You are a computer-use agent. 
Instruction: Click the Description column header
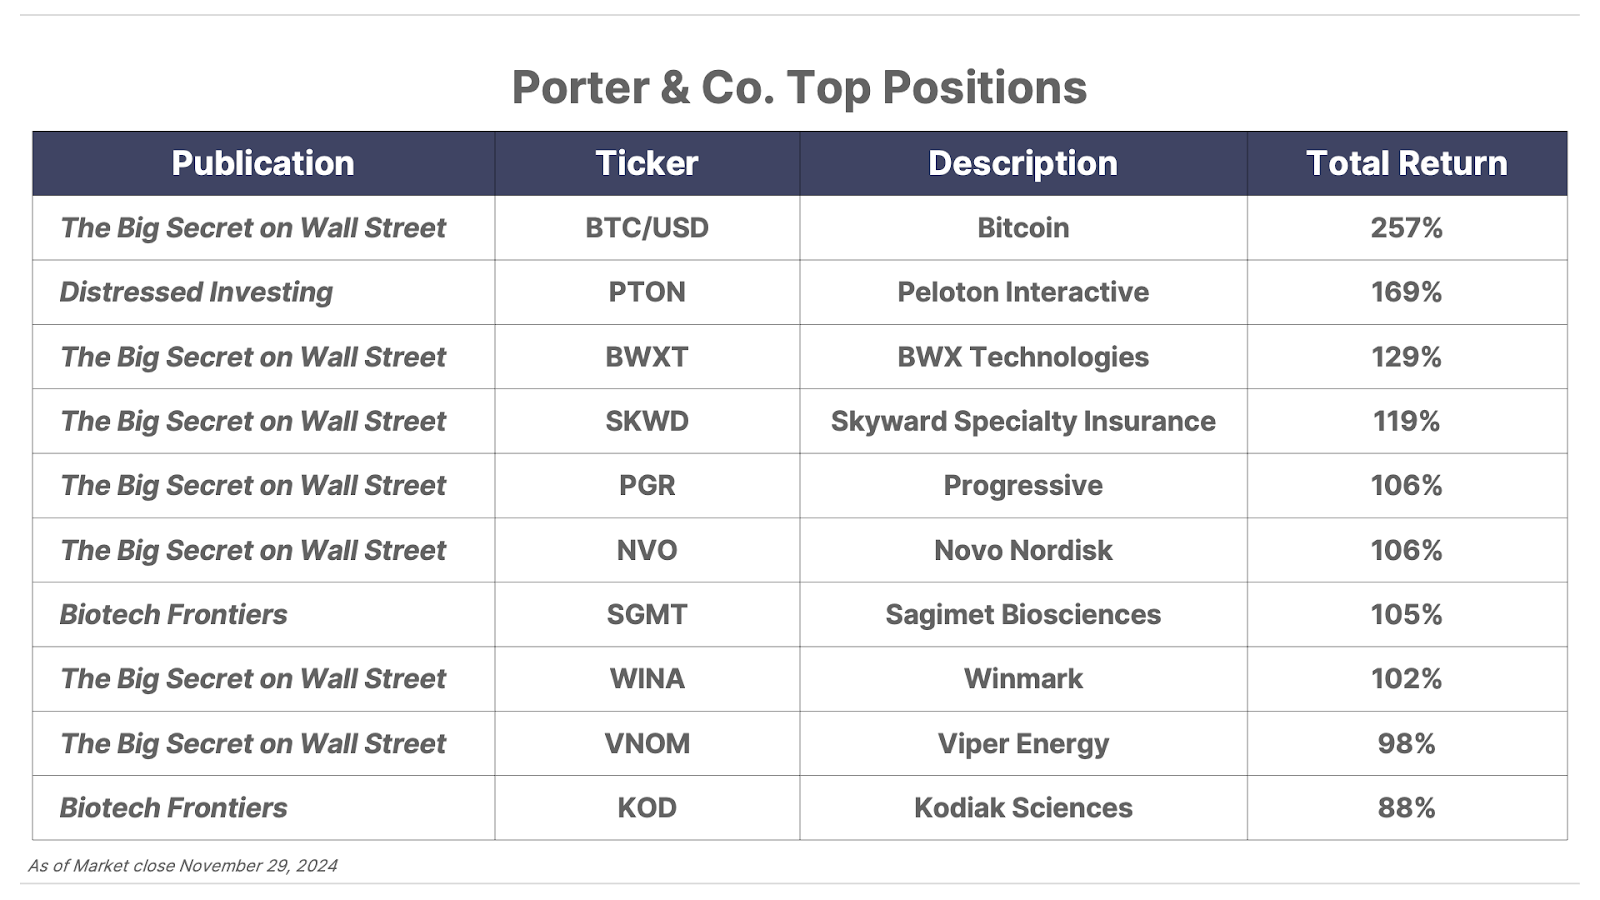tap(1023, 163)
